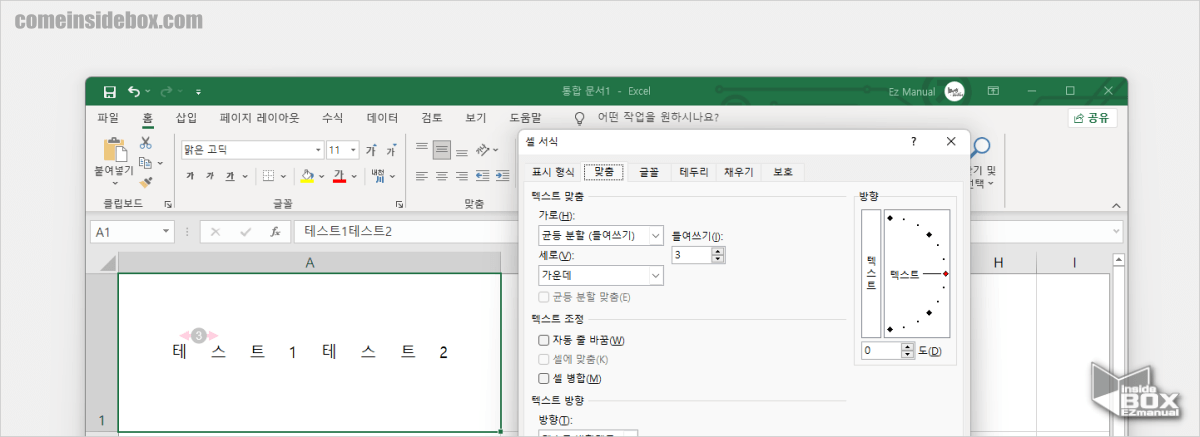1200x437 pixels.
Task: Increase indent in ribbon
Action: tap(503, 176)
